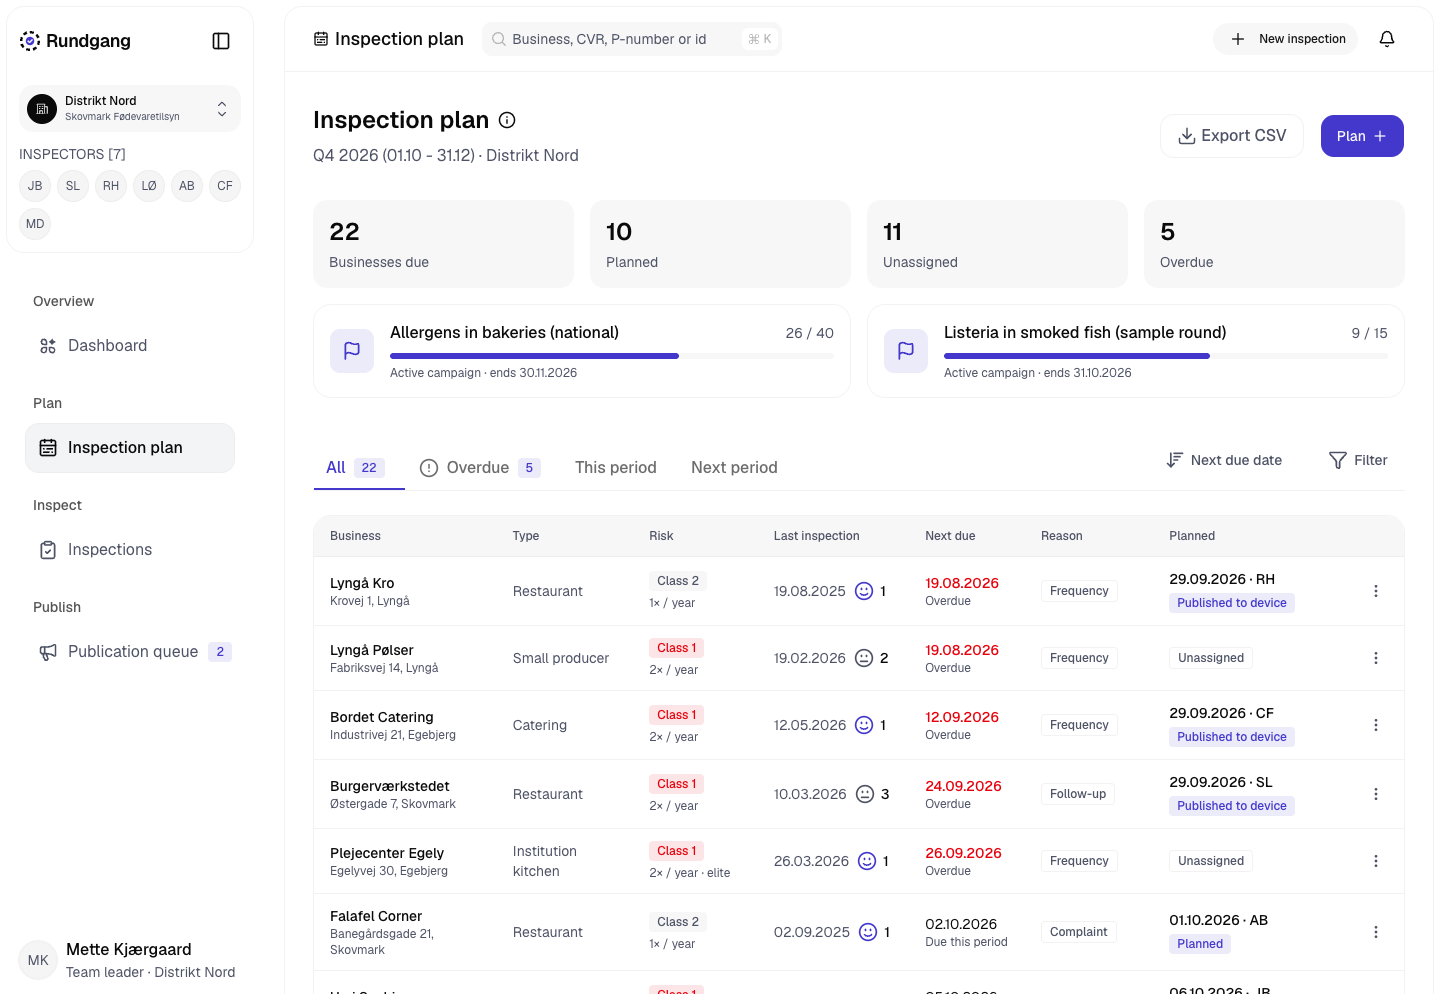Click the Allergens in bakeries flag icon
Image resolution: width=1440 pixels, height=1000 pixels.
click(352, 351)
